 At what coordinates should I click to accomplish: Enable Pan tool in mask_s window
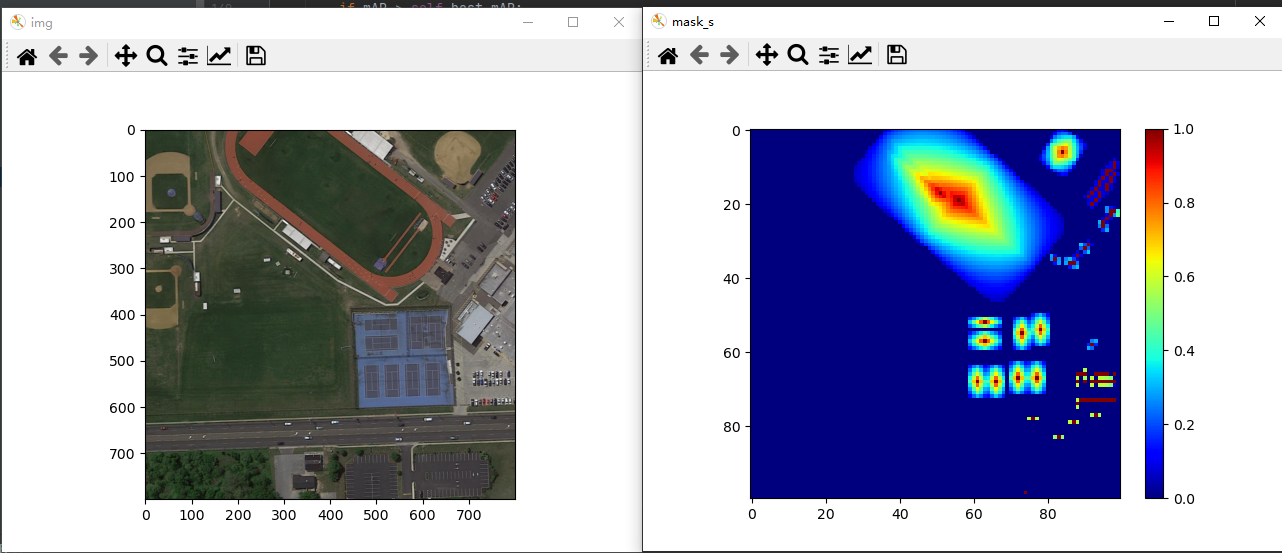tap(766, 55)
